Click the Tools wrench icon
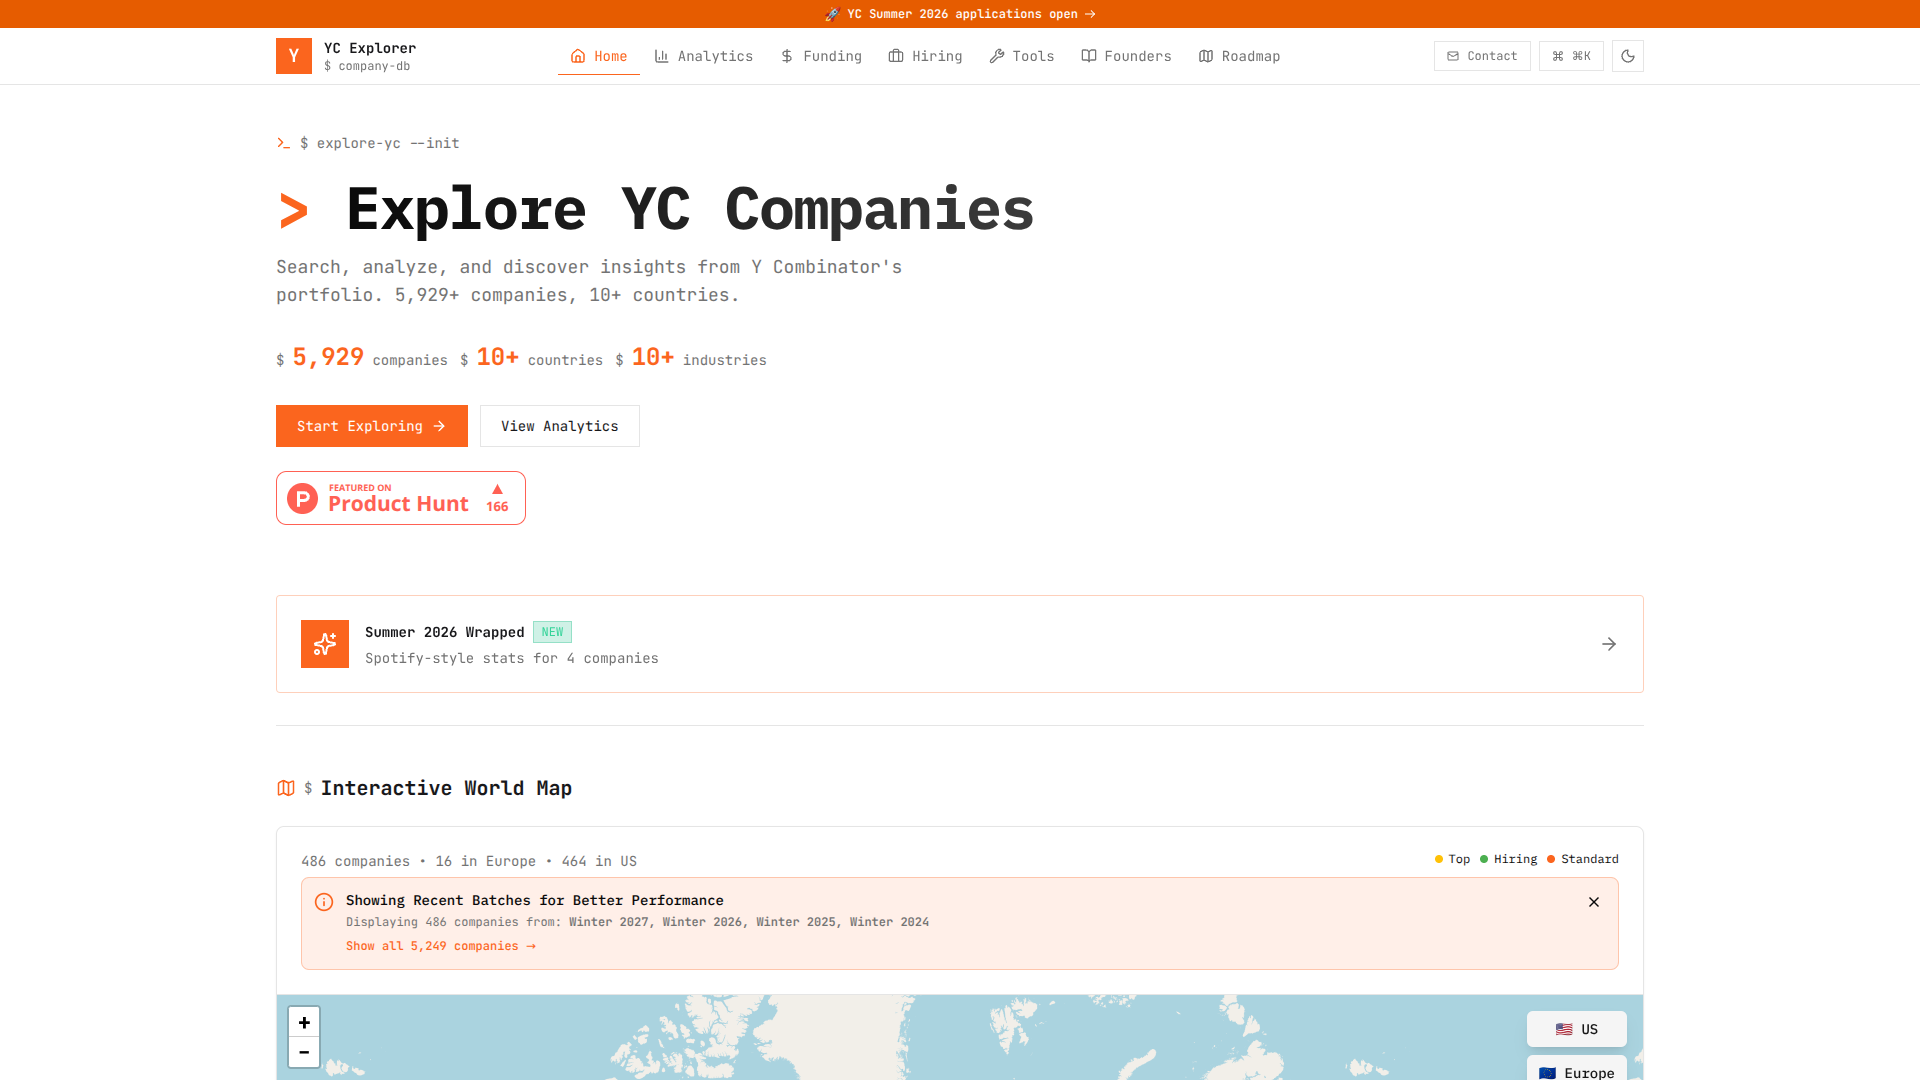Viewport: 1920px width, 1080px height. [x=997, y=56]
